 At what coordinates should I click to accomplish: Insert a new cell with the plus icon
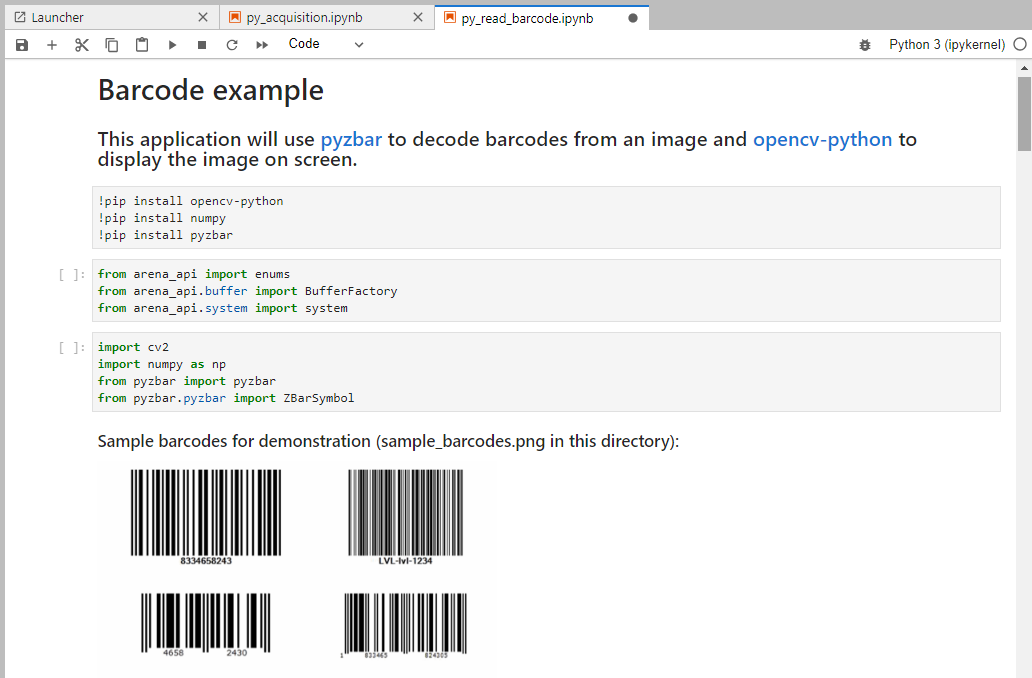(x=52, y=45)
